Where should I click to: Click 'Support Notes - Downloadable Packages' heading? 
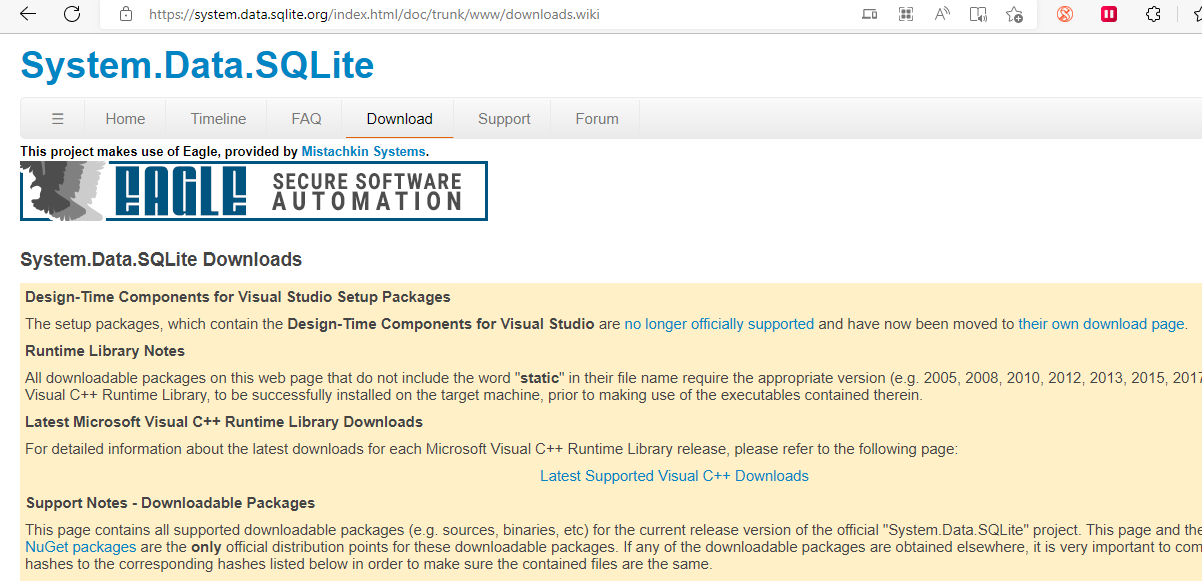coord(170,503)
